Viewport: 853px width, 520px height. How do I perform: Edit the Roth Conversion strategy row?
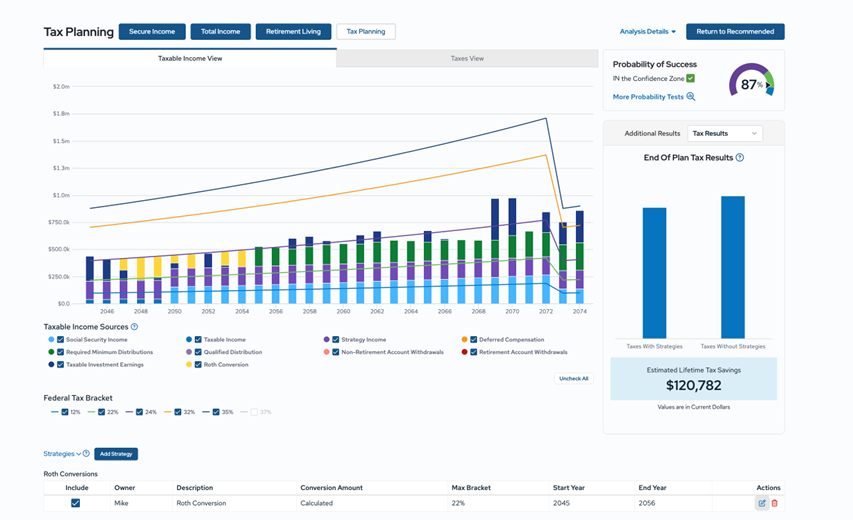pos(762,503)
